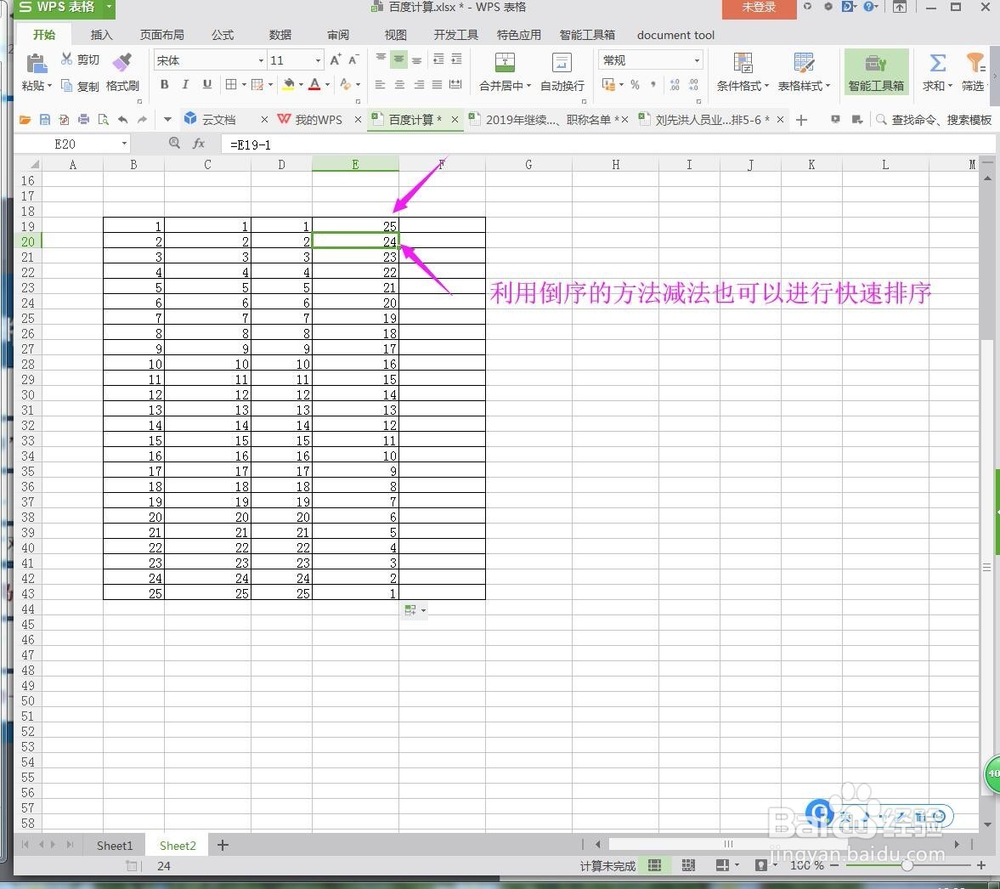The height and width of the screenshot is (889, 1000).
Task: Enable normal view in the status bar
Action: pos(656,865)
